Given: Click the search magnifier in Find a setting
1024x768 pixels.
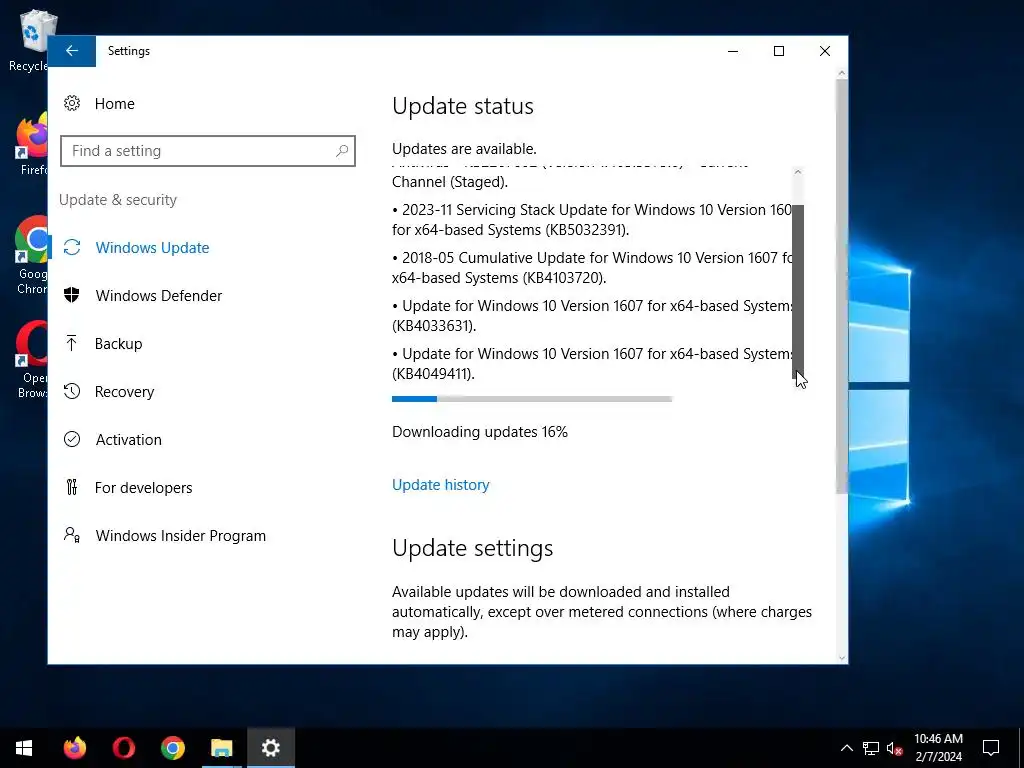Looking at the screenshot, I should coord(342,151).
